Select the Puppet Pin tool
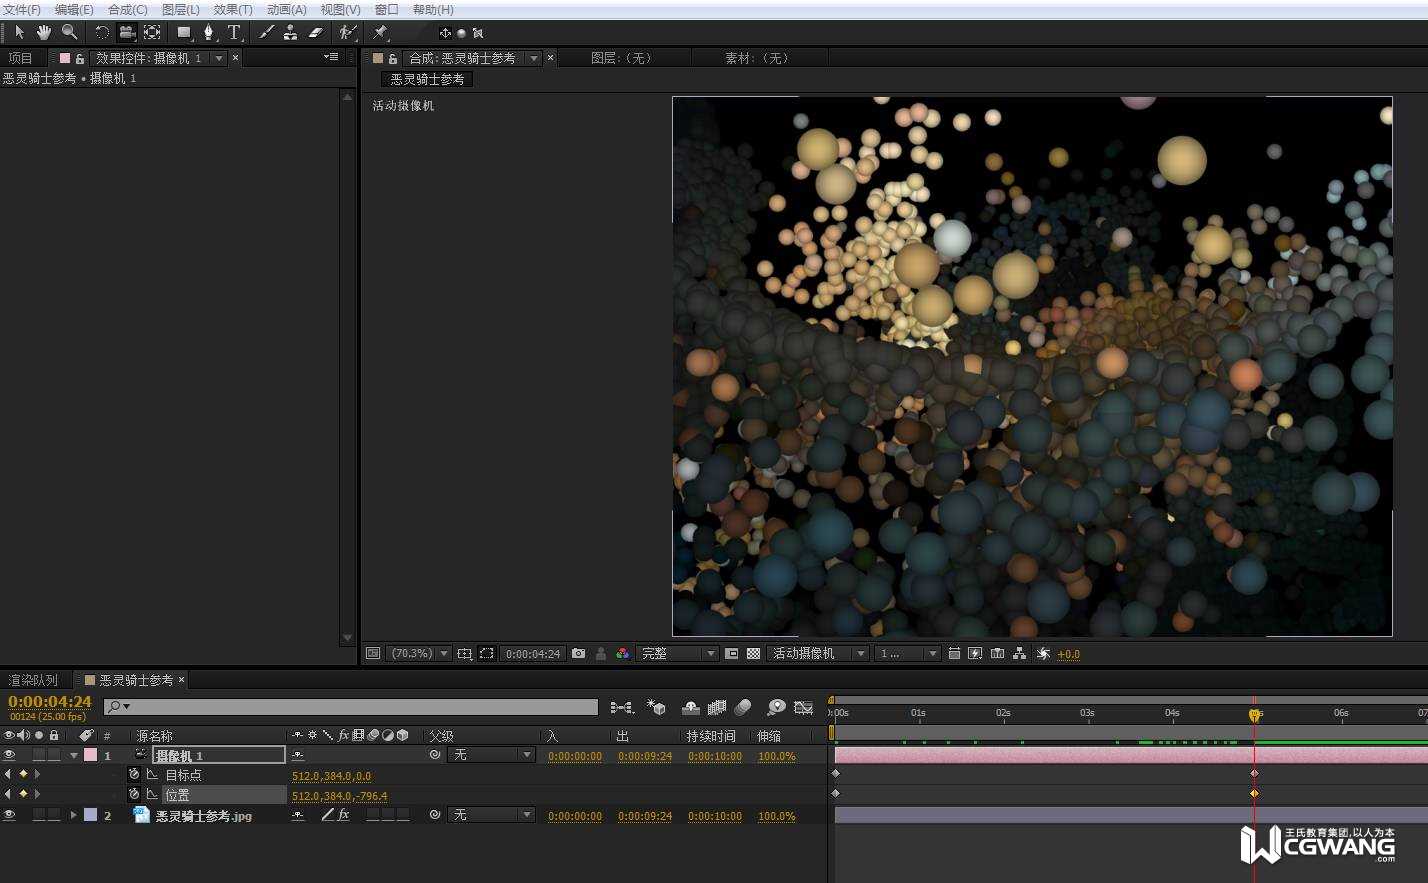 point(380,32)
